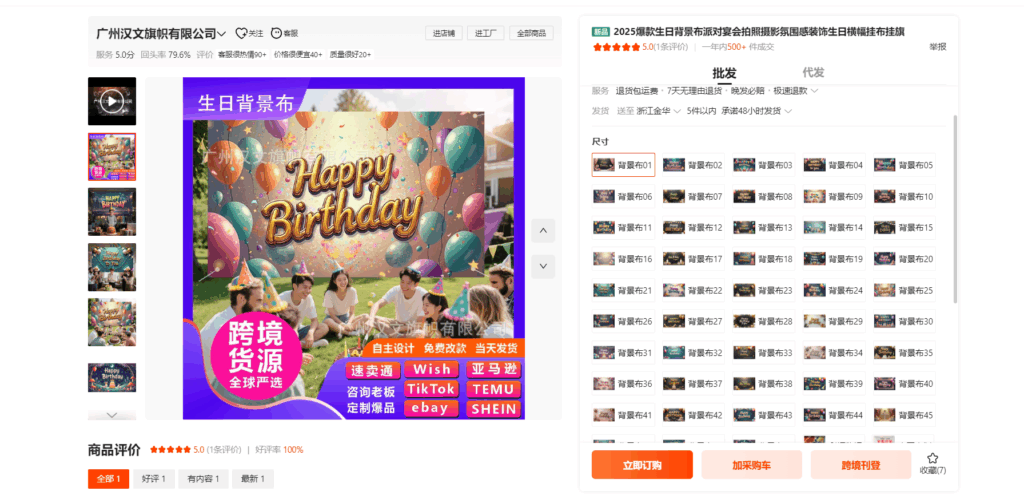Pick the 背景布30 variant
This screenshot has height=495, width=1024.
pyautogui.click(x=905, y=321)
